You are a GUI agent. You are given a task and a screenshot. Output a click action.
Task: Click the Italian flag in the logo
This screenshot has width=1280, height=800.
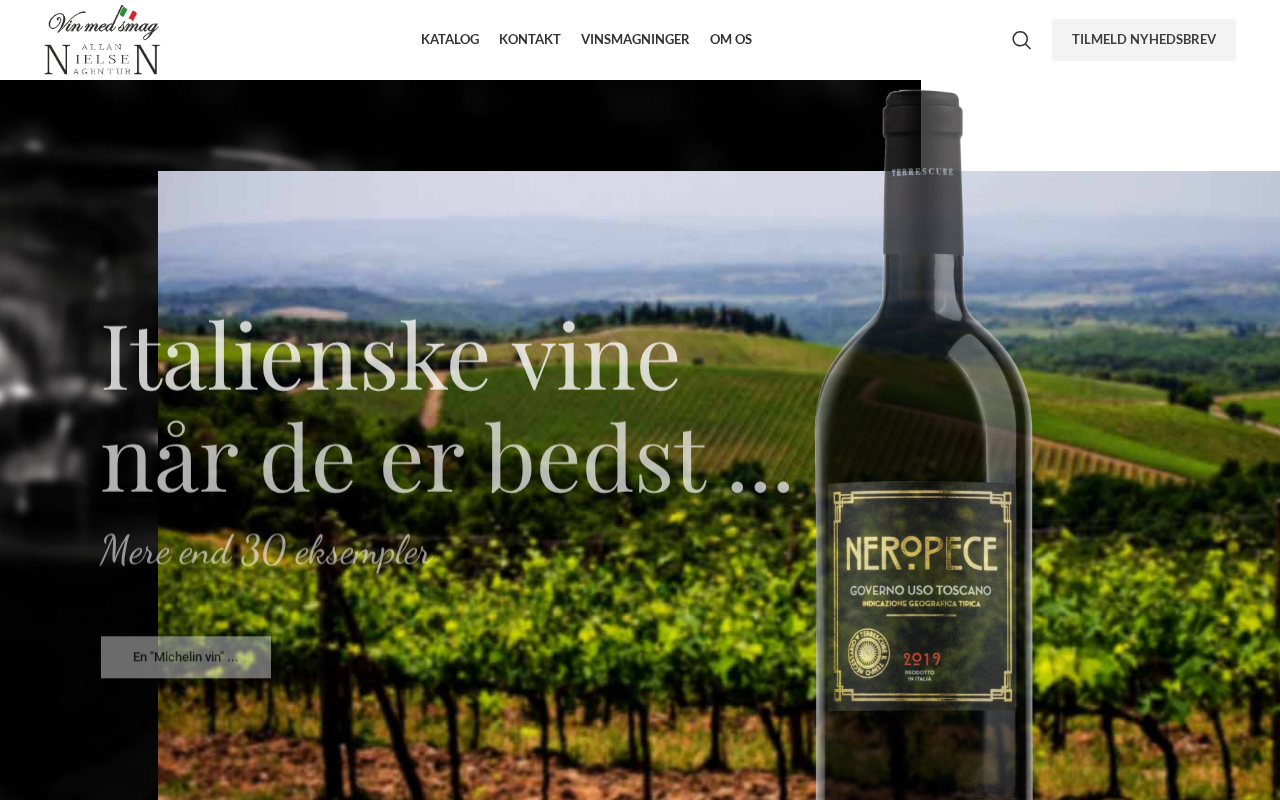(x=127, y=13)
